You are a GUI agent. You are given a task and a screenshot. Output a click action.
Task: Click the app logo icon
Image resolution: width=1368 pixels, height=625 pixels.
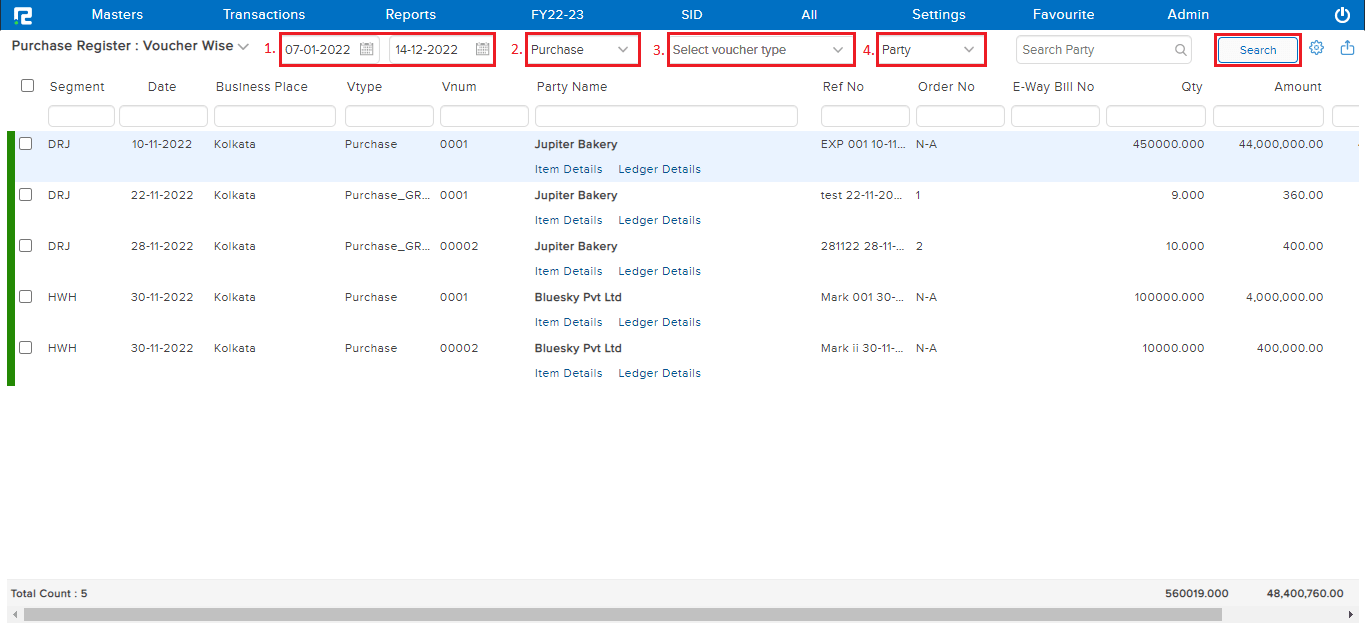22,15
